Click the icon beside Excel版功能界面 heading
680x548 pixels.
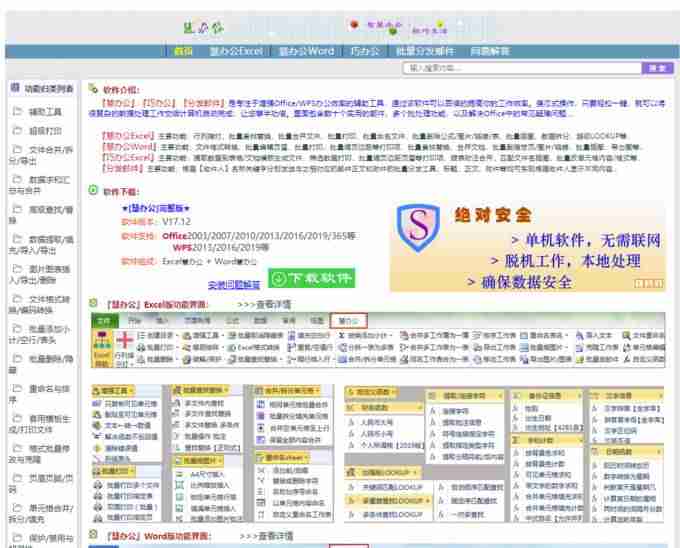point(93,303)
